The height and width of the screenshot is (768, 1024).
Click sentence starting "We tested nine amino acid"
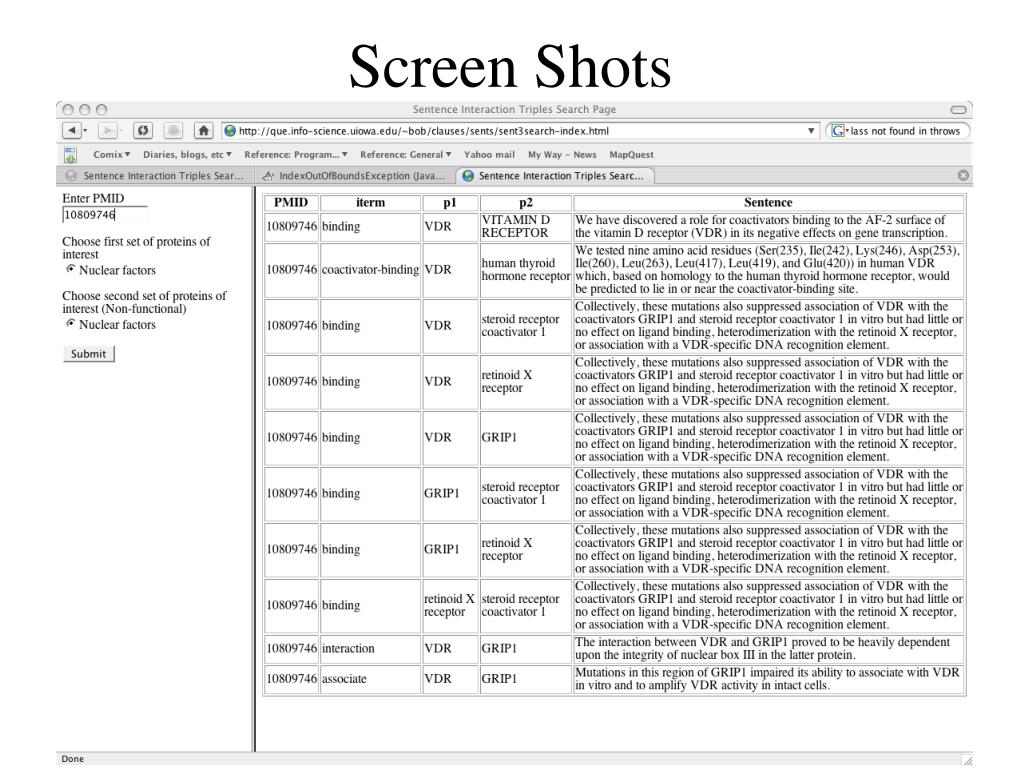(x=769, y=270)
